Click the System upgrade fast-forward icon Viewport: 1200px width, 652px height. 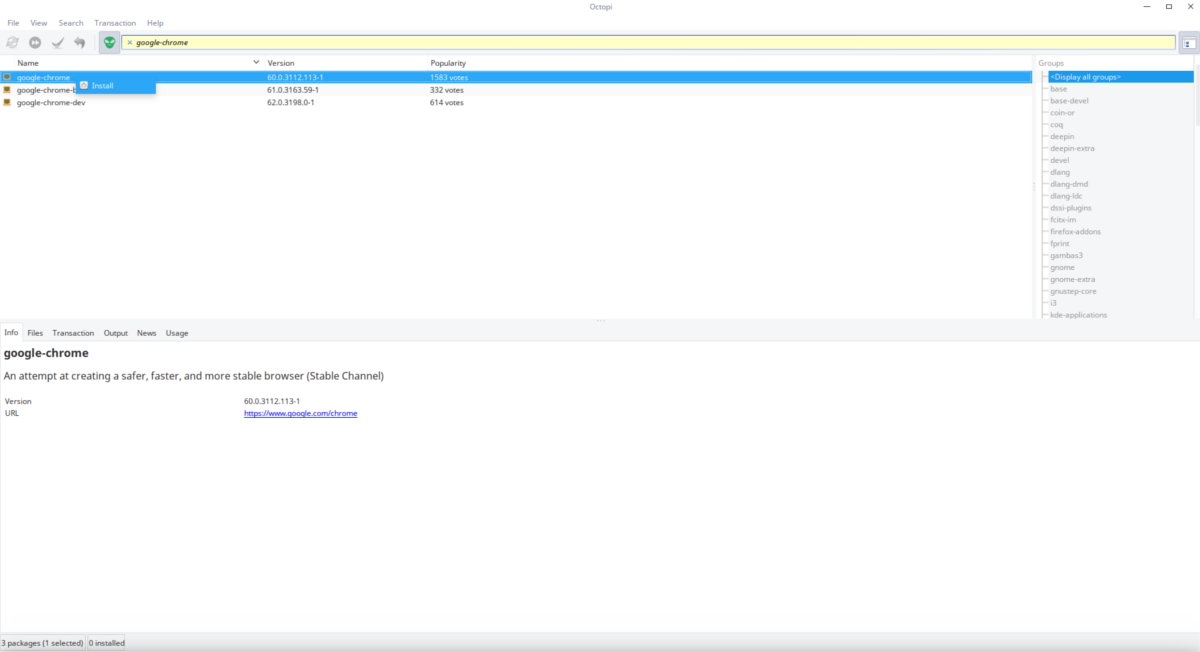click(35, 42)
